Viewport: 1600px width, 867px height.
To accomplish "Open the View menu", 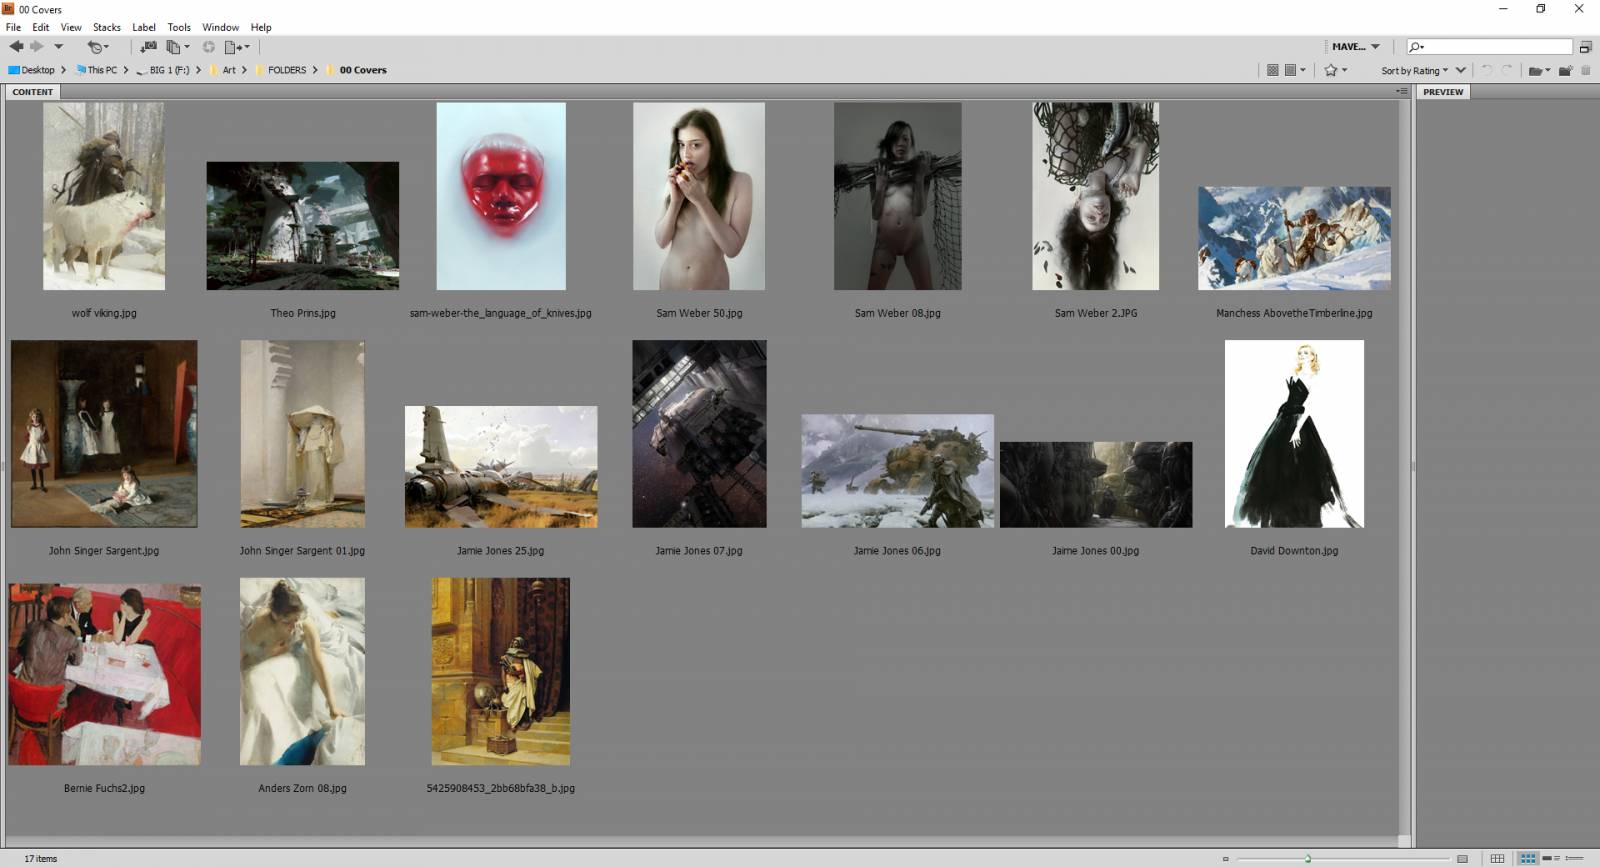I will [71, 27].
